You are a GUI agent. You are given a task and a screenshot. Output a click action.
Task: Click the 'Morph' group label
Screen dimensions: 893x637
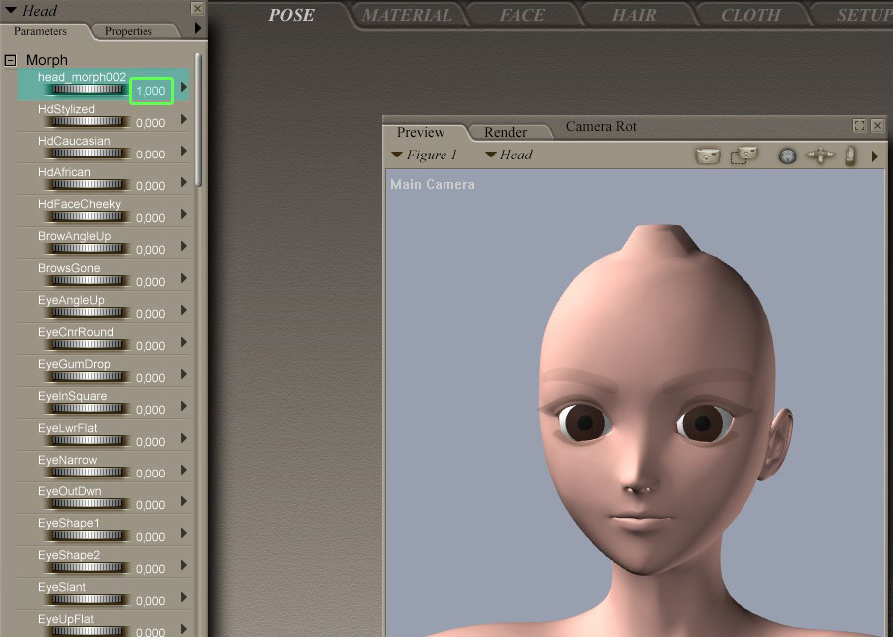47,60
